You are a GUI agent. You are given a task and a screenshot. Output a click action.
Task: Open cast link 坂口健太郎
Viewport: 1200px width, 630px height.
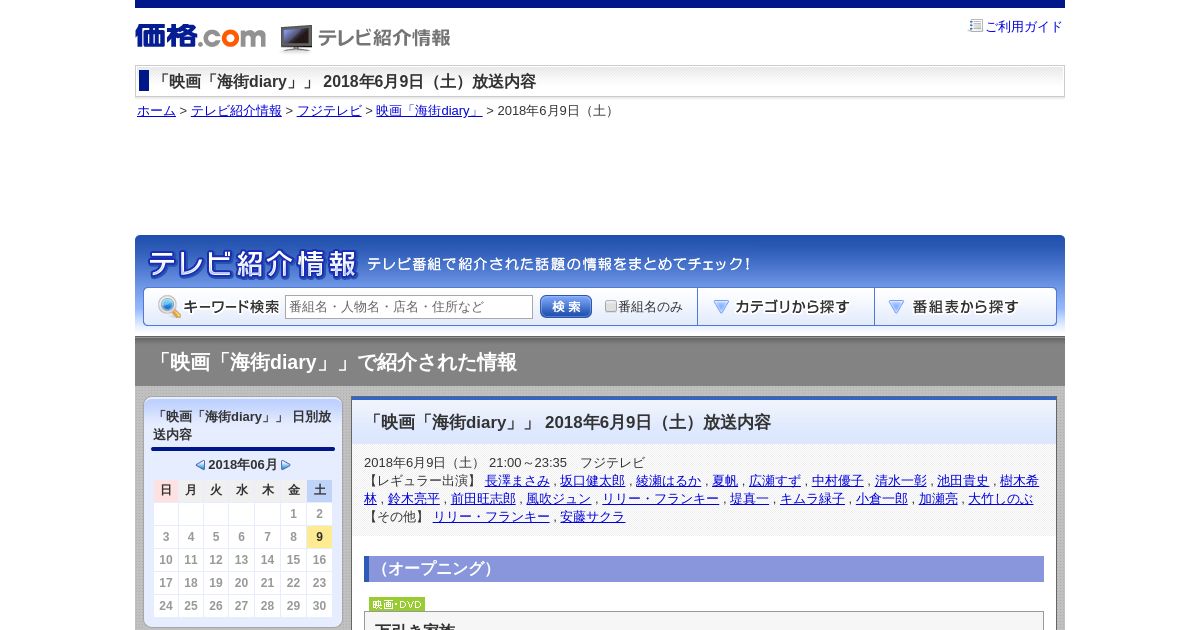point(592,481)
